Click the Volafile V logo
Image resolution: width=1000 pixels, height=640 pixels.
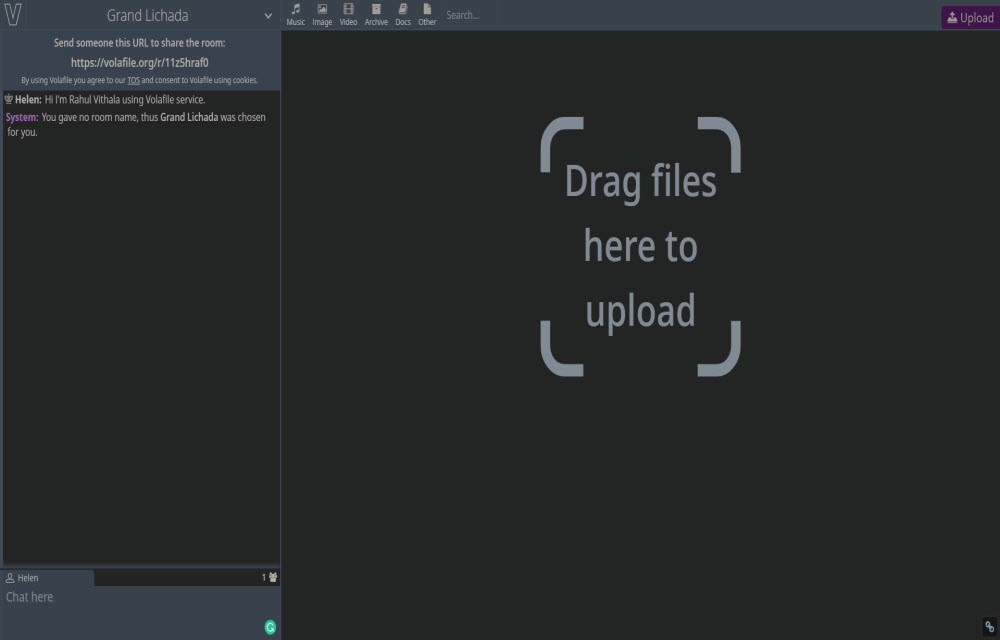[13, 14]
